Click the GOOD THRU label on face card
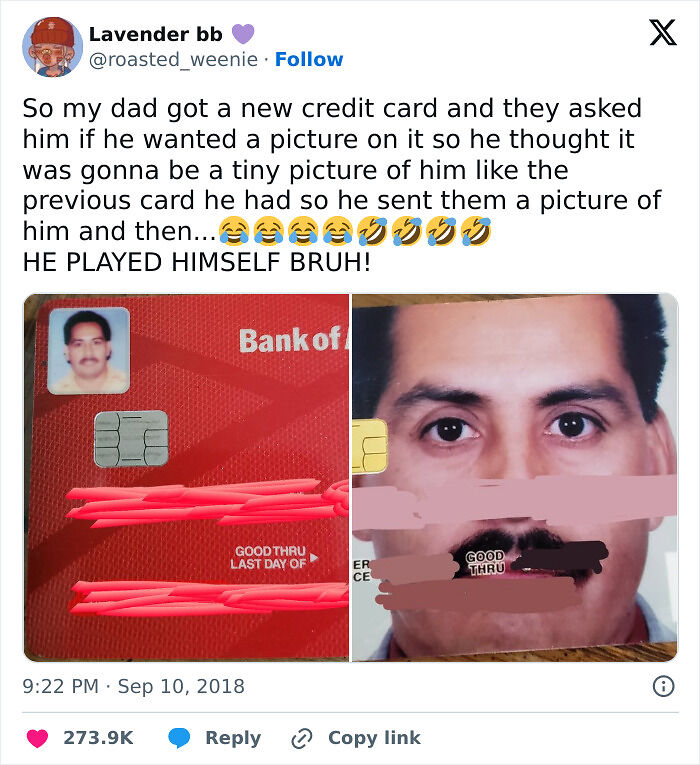The width and height of the screenshot is (700, 765). [486, 563]
